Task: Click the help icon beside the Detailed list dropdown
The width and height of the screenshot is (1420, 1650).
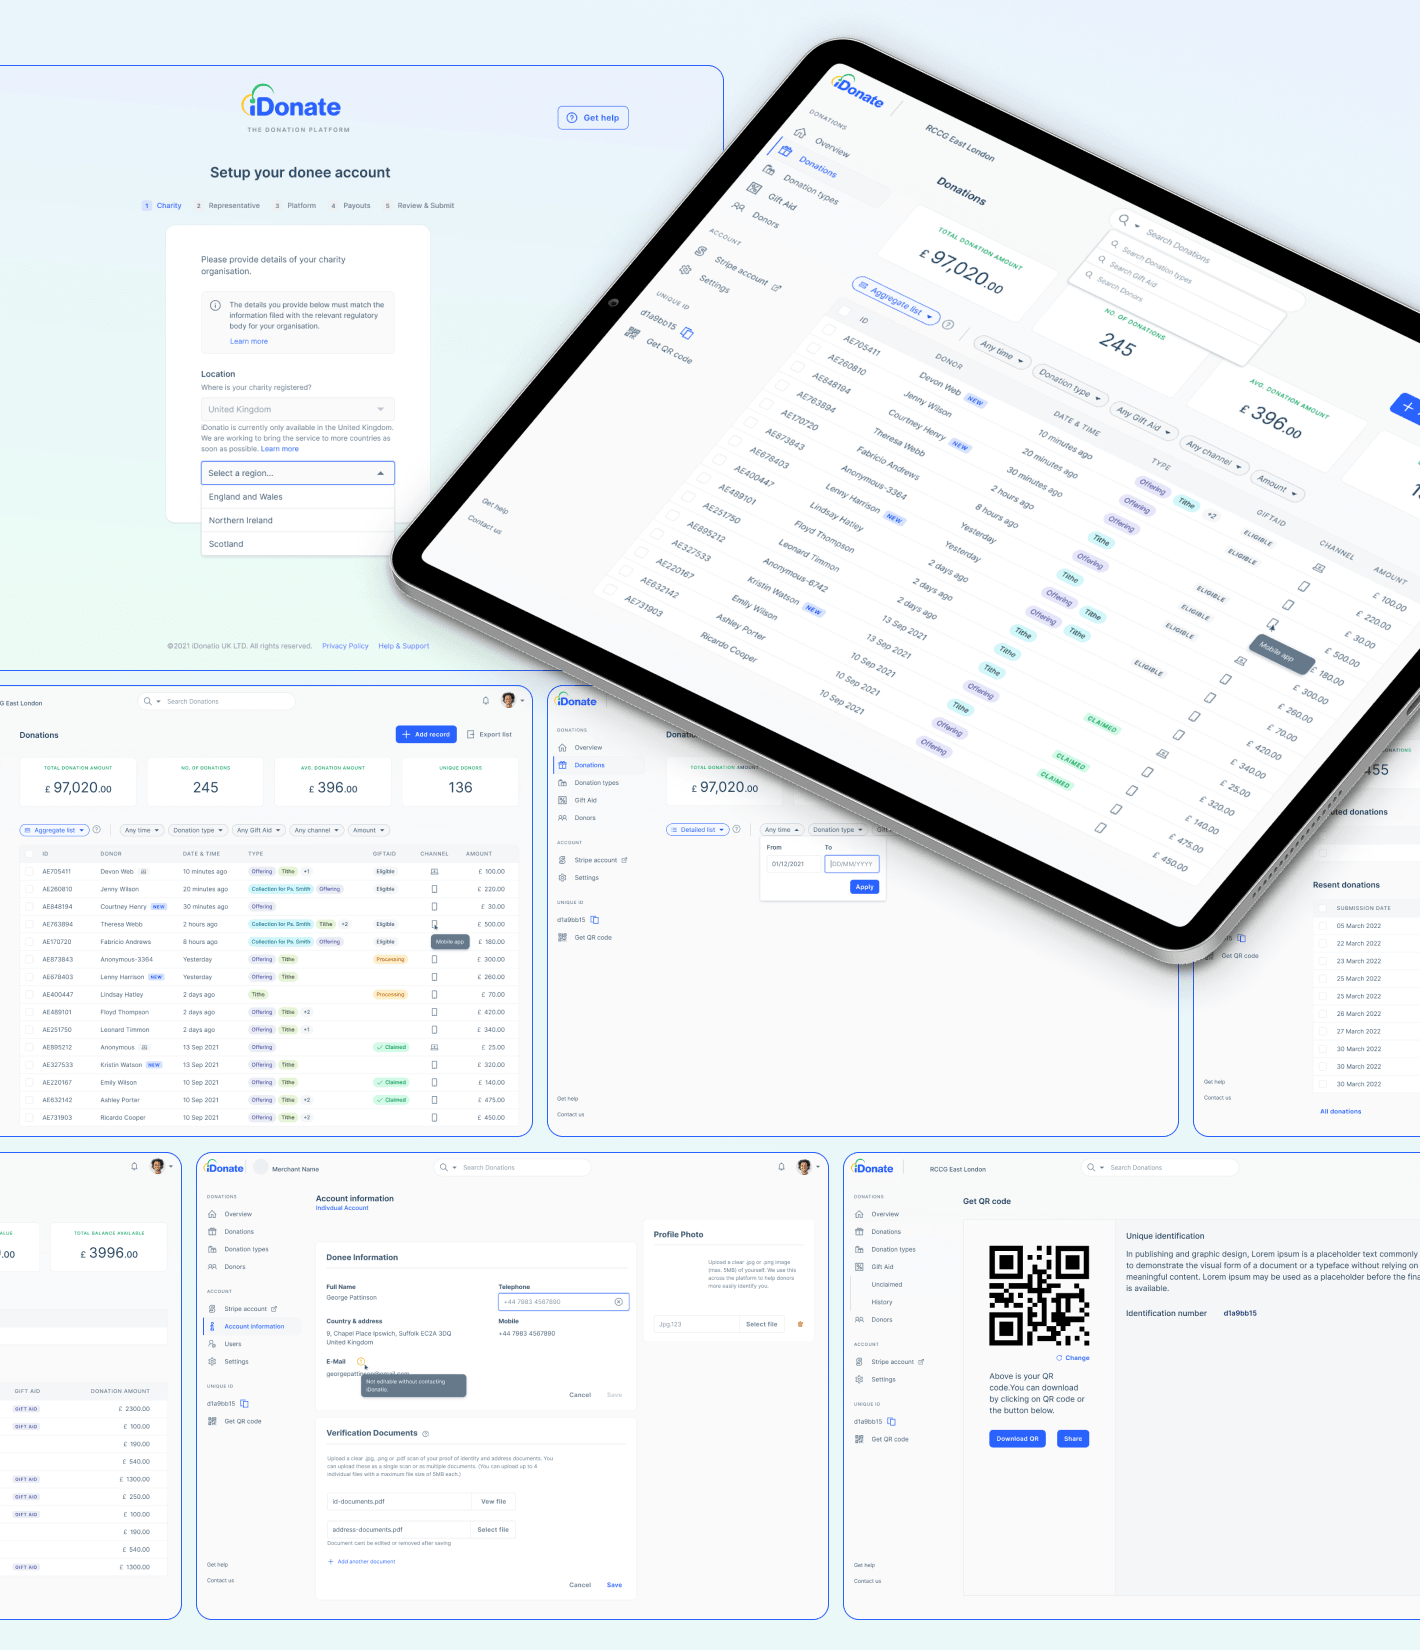Action: 737,829
